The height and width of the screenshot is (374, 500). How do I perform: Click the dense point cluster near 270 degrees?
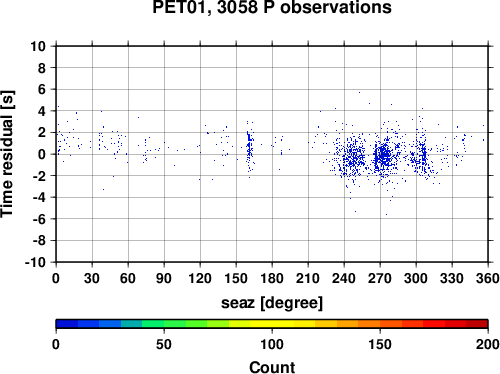(384, 155)
